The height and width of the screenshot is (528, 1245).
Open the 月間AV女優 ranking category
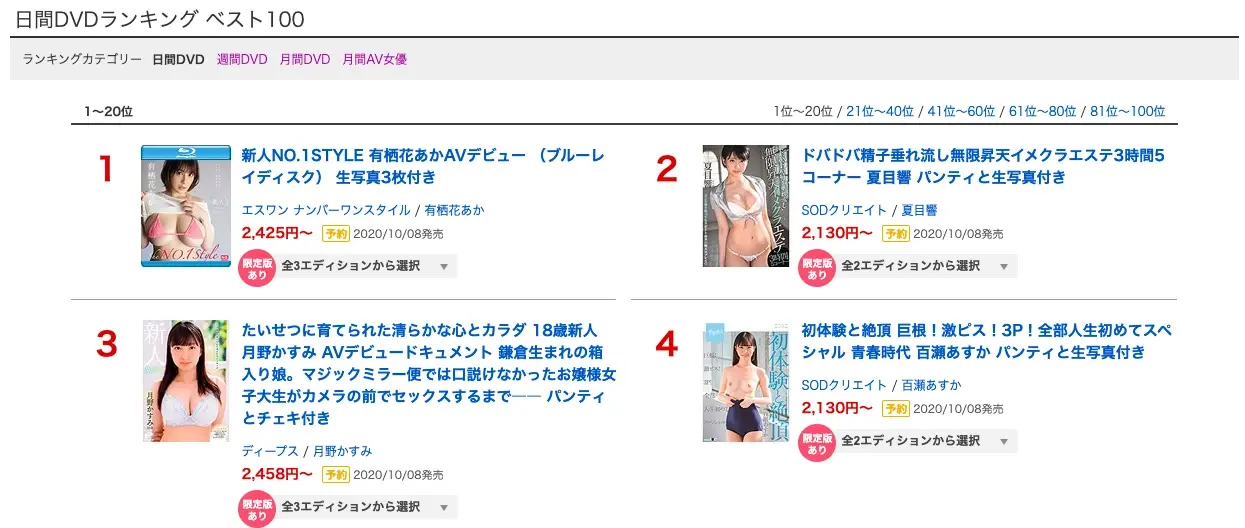coord(374,60)
